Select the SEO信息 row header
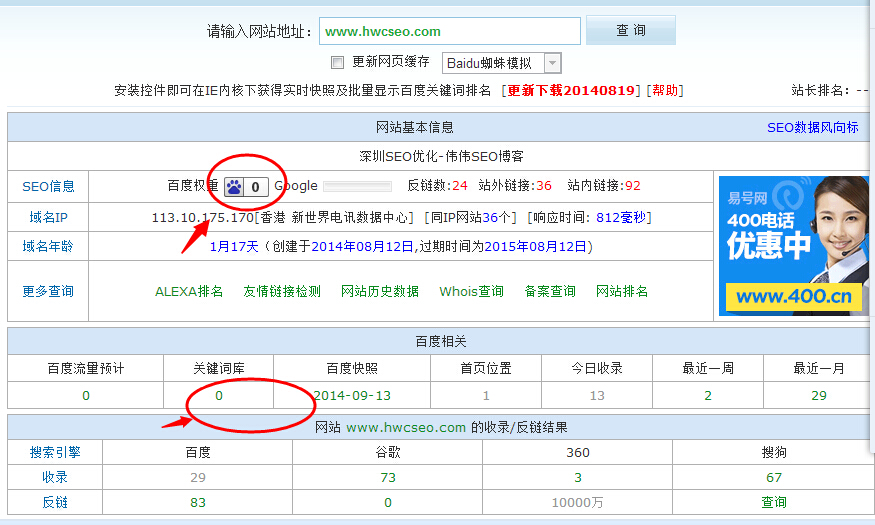Screen dimensions: 875x525 pos(48,186)
